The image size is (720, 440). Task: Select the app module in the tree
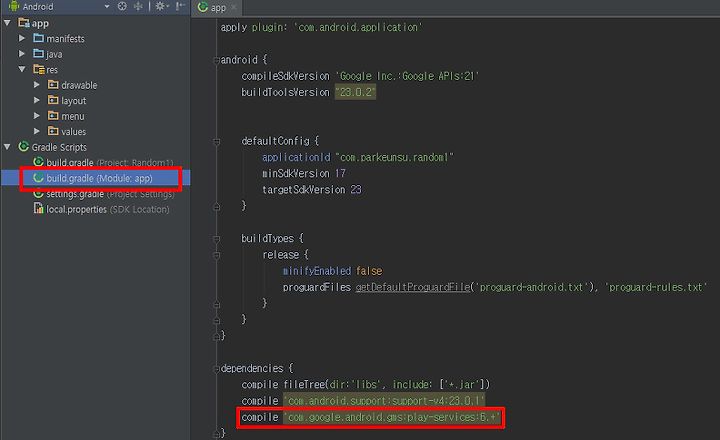tap(40, 23)
